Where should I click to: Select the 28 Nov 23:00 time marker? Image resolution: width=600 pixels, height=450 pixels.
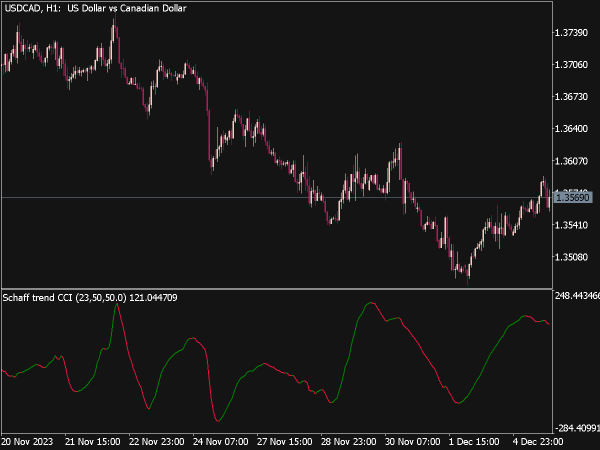(x=348, y=441)
